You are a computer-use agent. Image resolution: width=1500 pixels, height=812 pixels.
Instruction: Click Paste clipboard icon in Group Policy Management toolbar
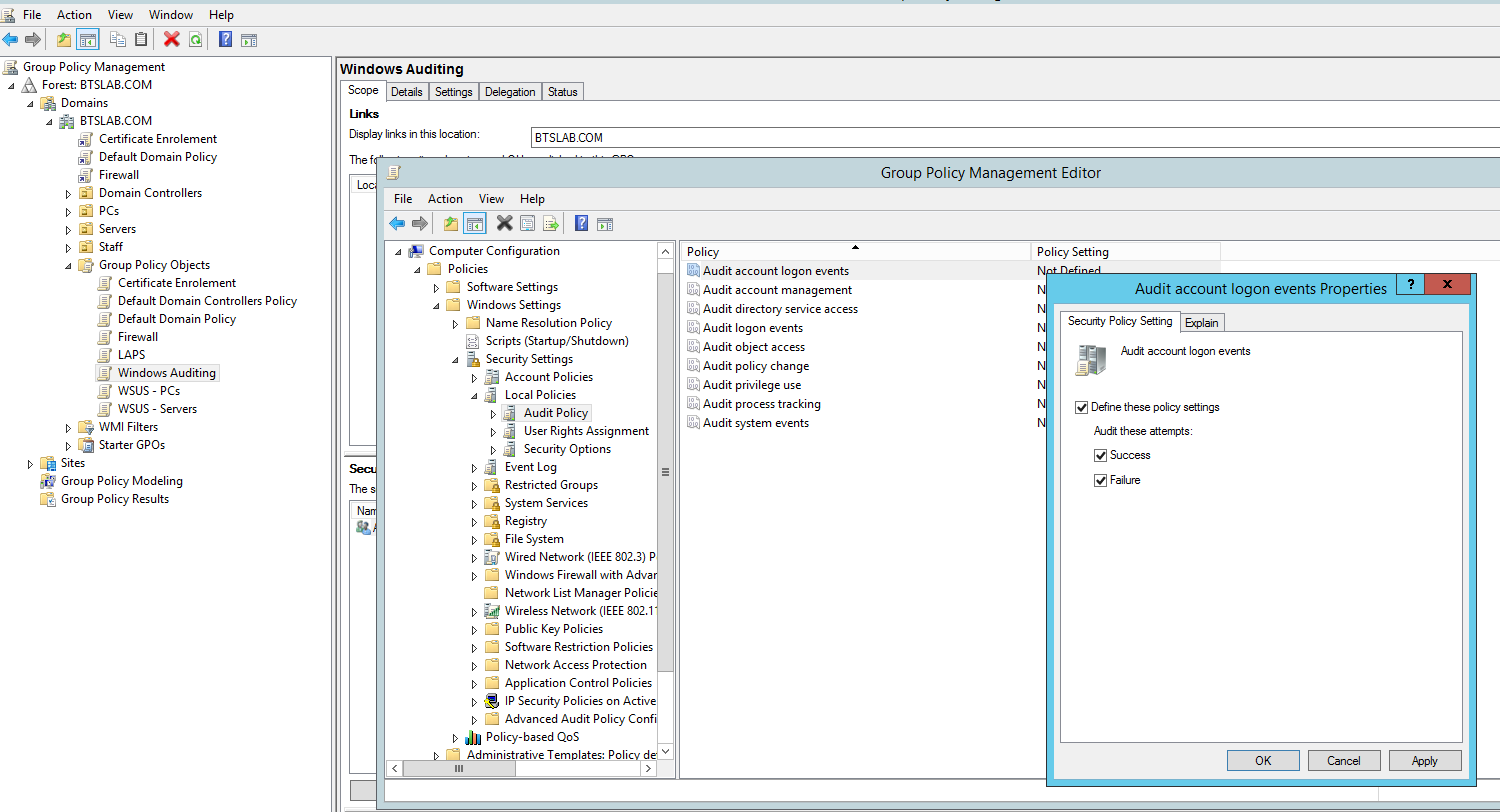tap(141, 39)
